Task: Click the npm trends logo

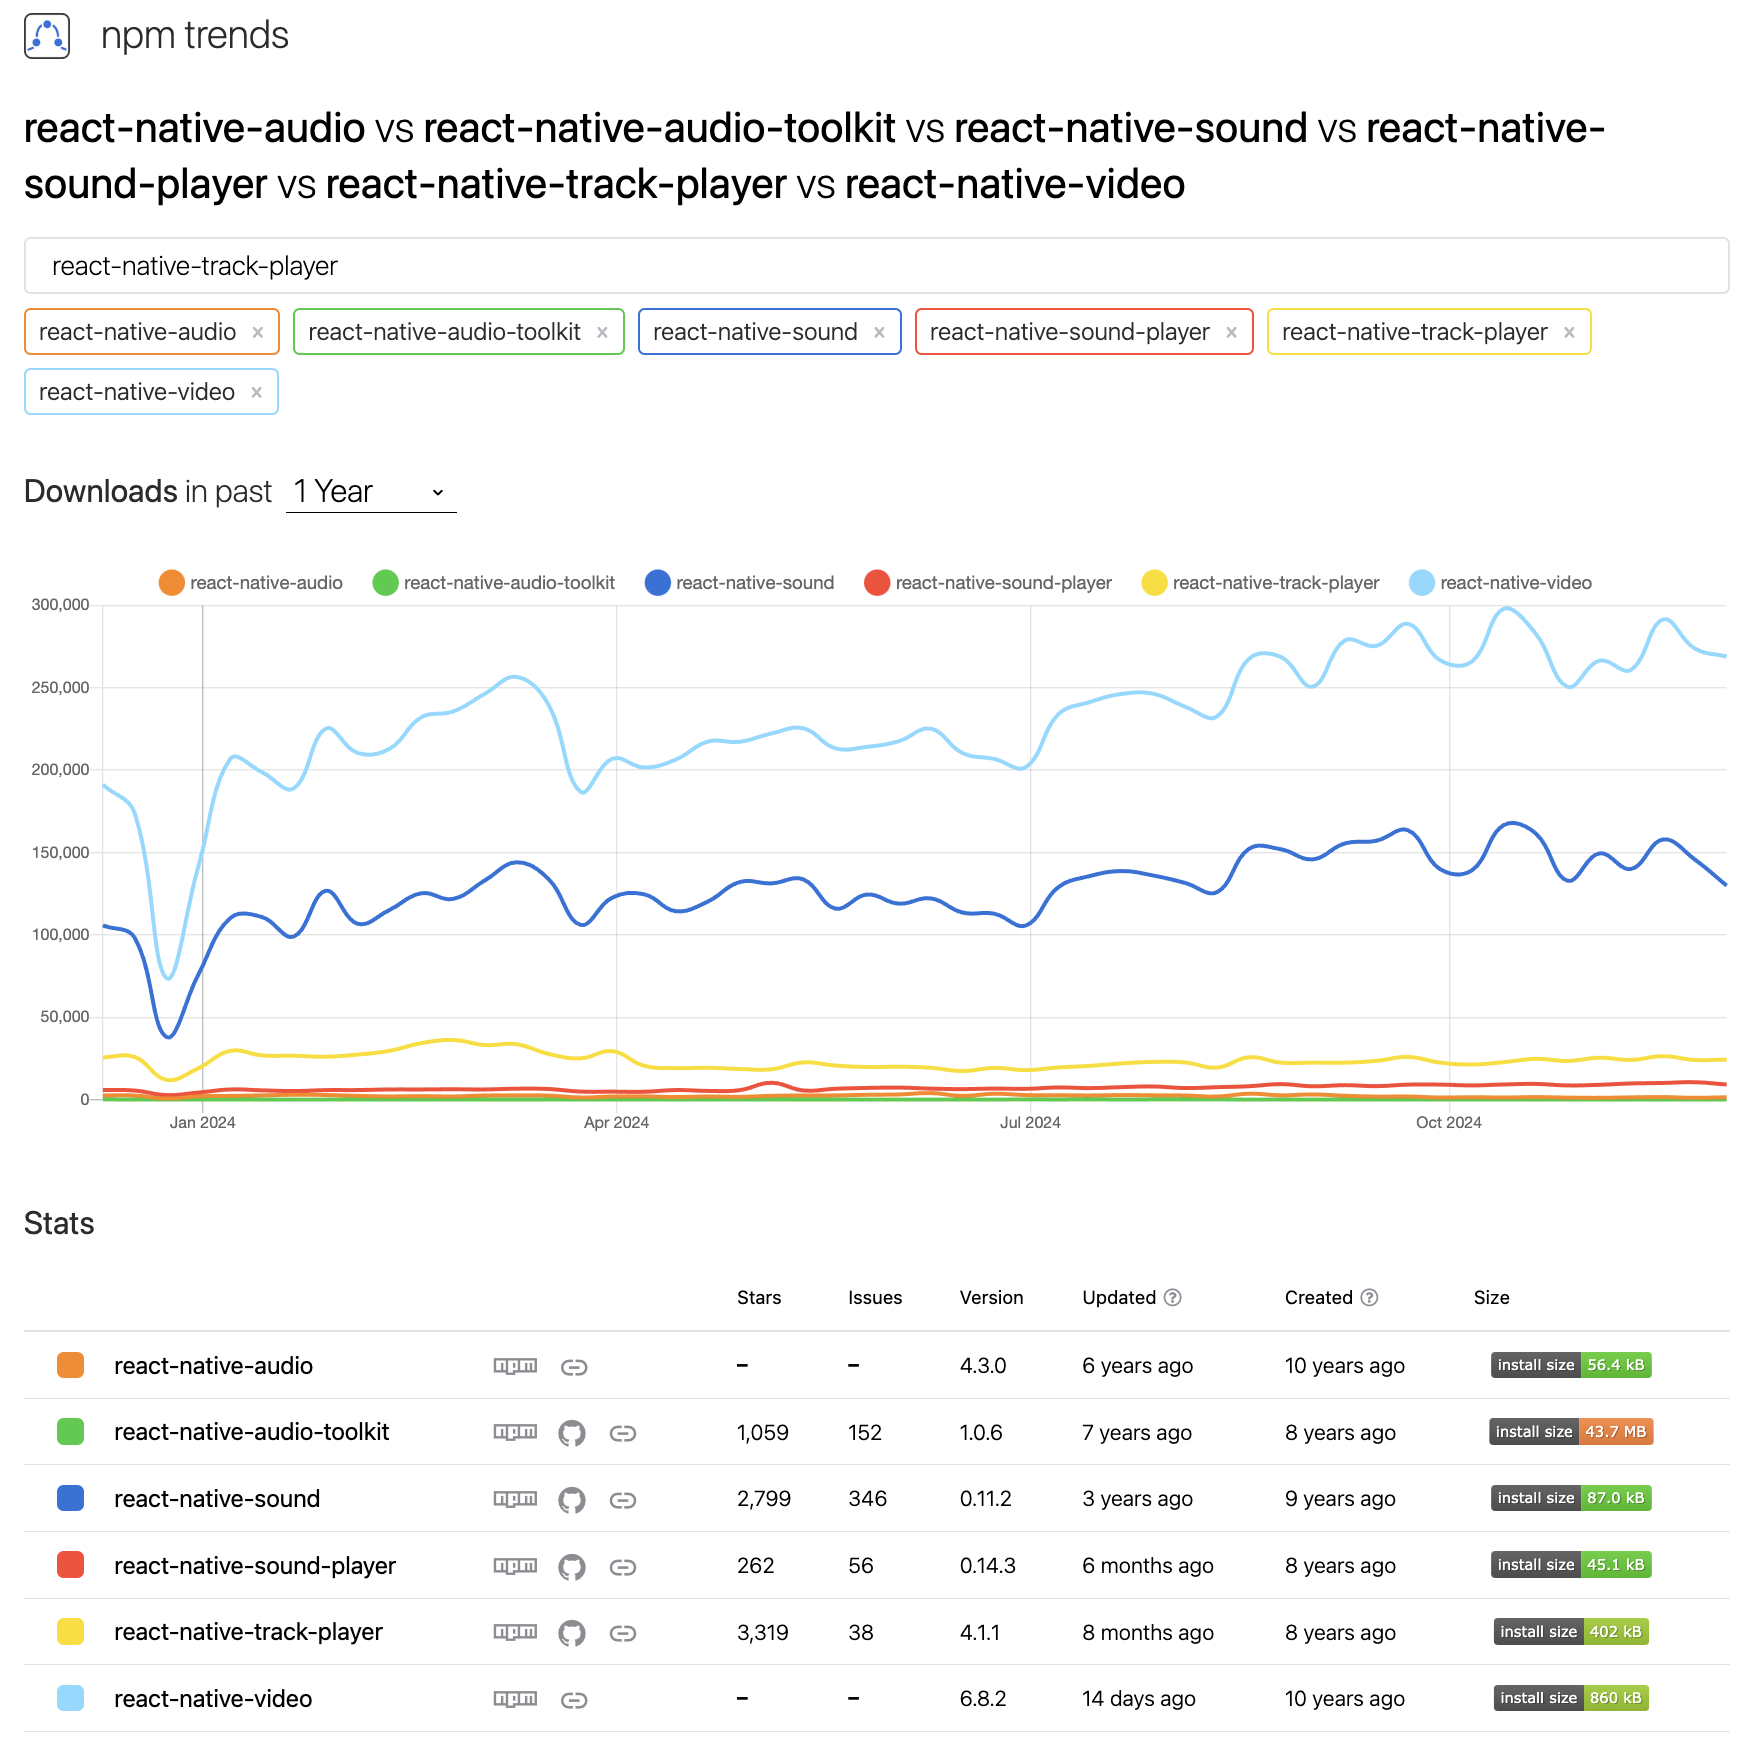Action: coord(45,35)
